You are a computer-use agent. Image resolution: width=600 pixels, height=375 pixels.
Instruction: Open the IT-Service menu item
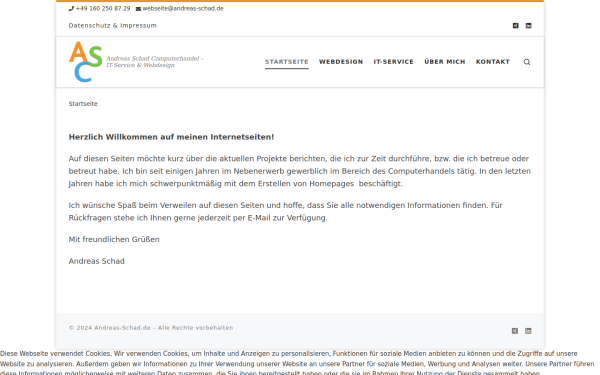pyautogui.click(x=393, y=62)
